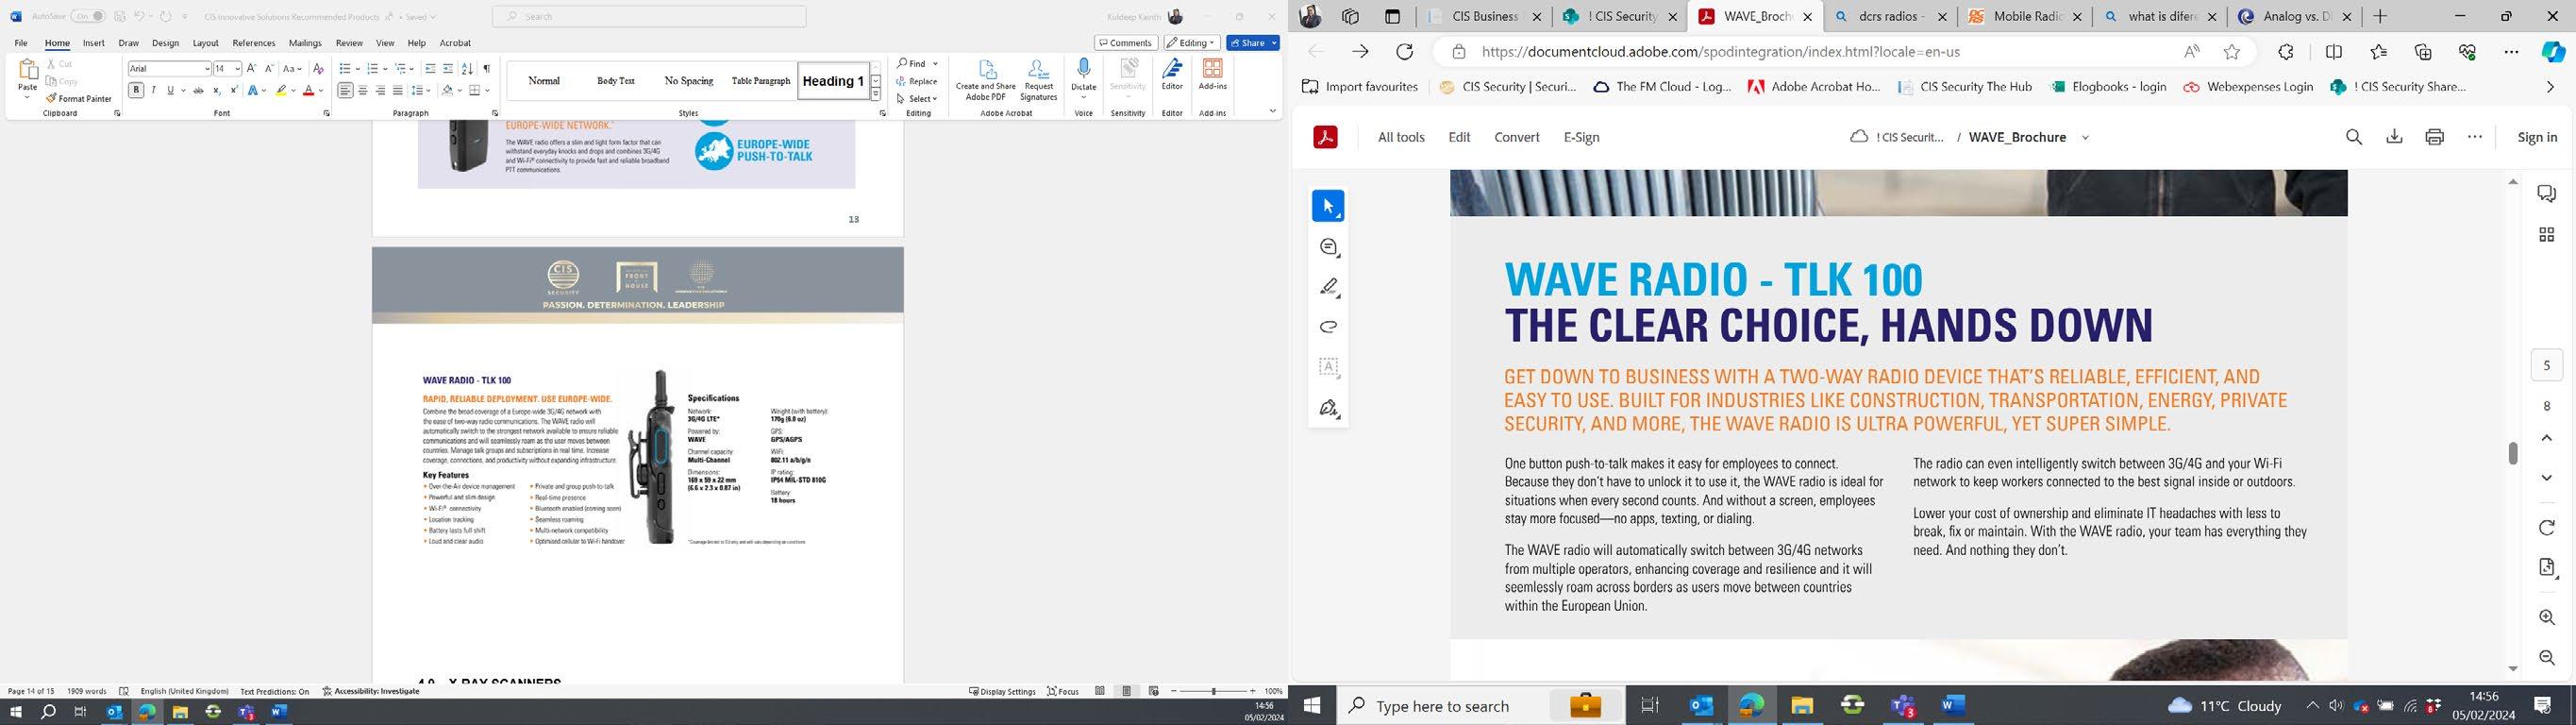Select the Acrobat add comment tool

1328,247
